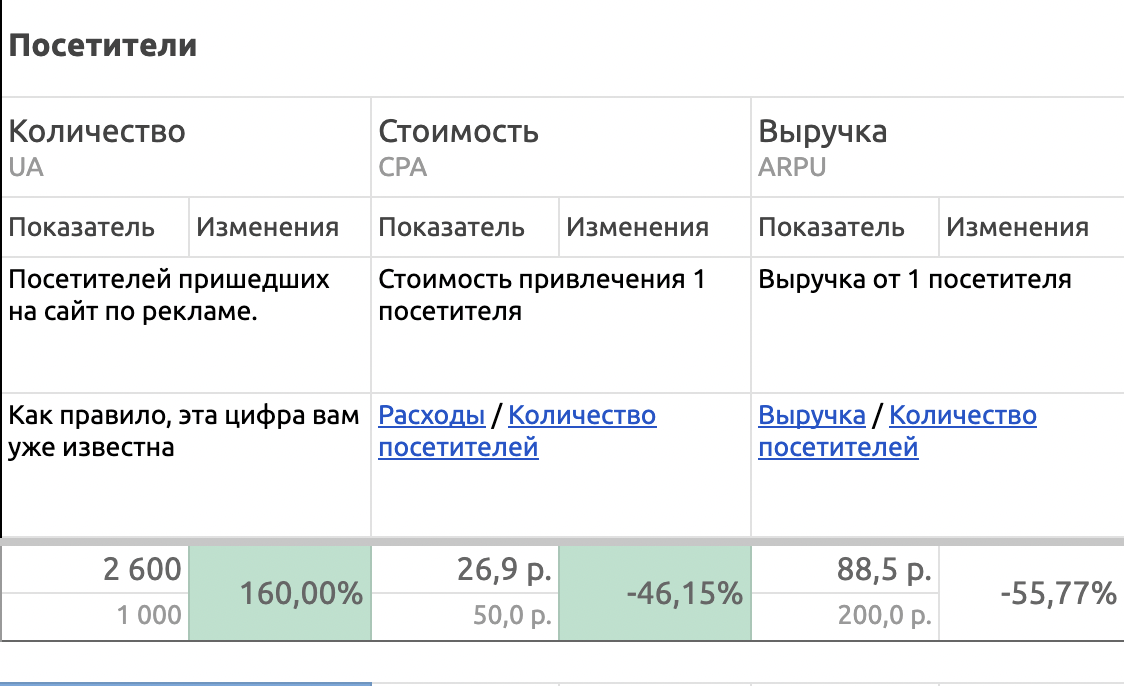Select Изменения subheader under Стоимость

[x=637, y=227]
